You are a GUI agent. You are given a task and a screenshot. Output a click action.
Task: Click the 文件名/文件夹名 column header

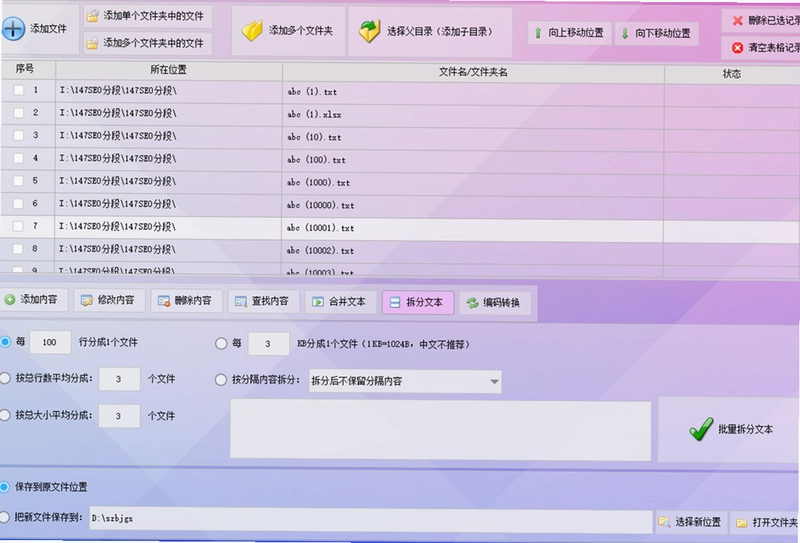coord(473,72)
